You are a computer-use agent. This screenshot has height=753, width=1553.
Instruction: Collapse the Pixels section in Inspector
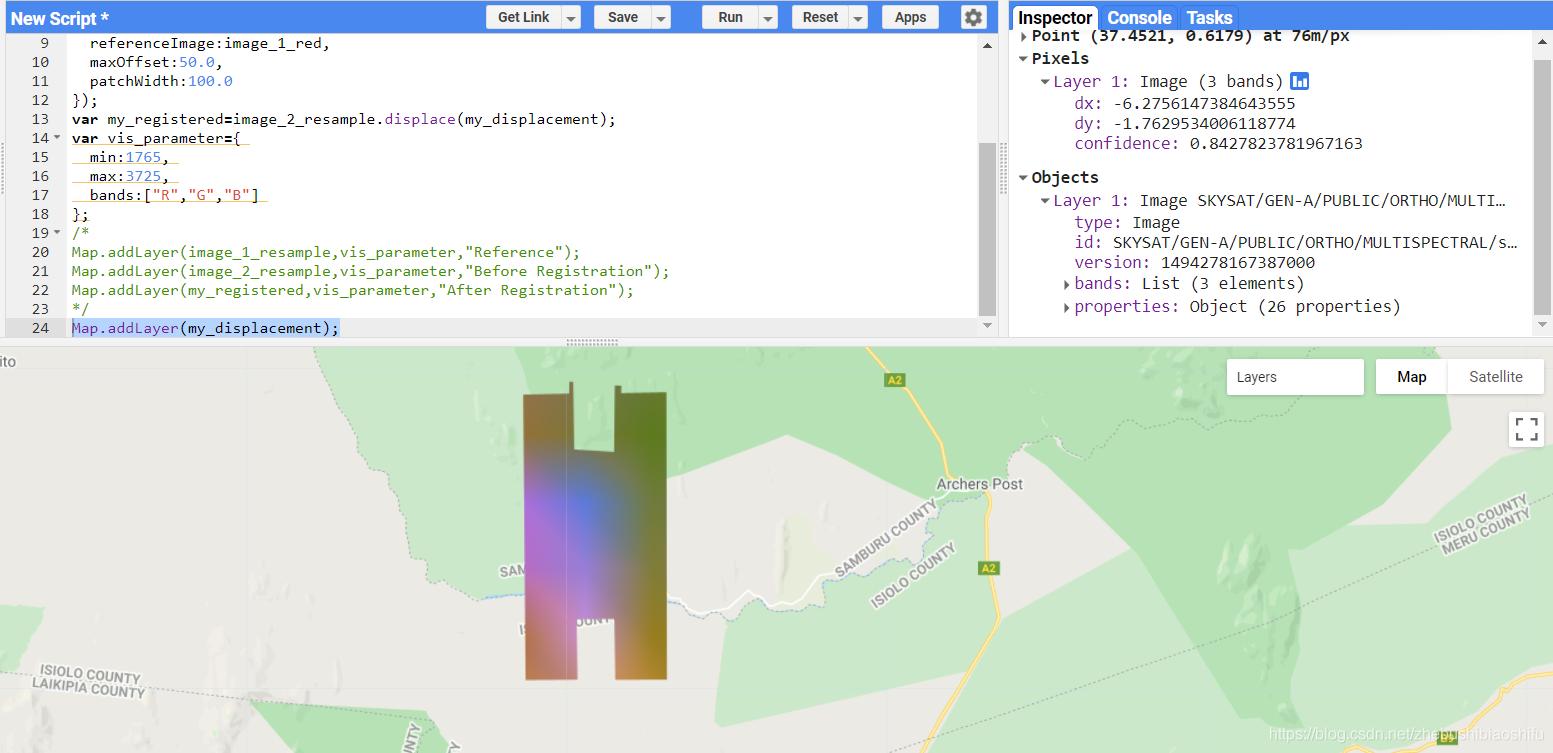tap(1023, 58)
